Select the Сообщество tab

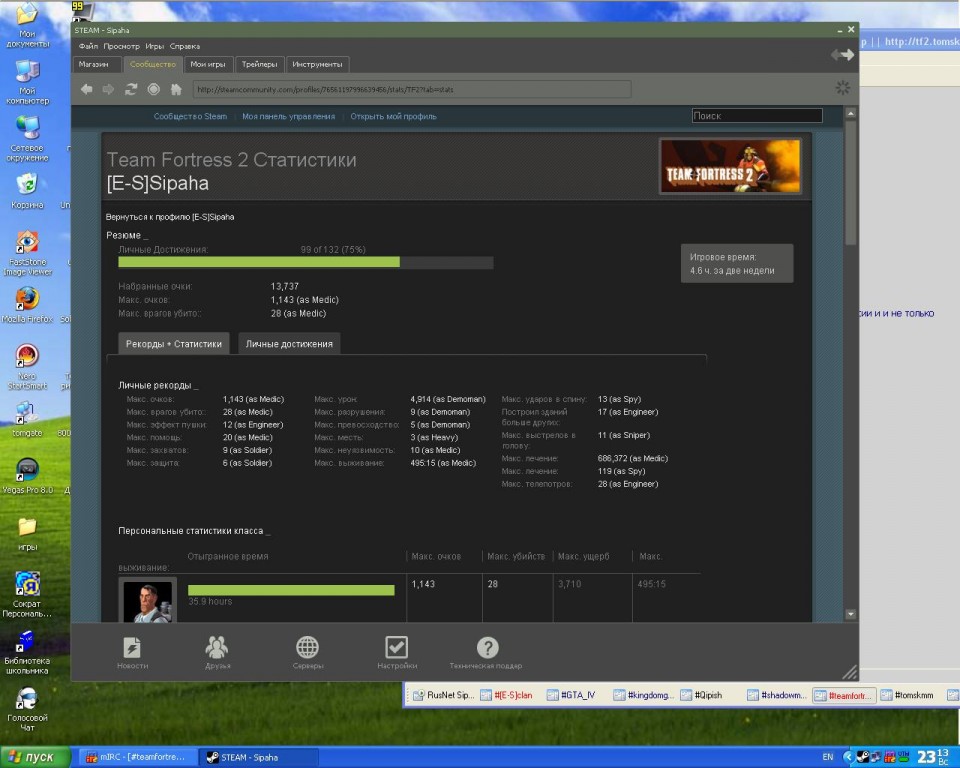pyautogui.click(x=152, y=64)
